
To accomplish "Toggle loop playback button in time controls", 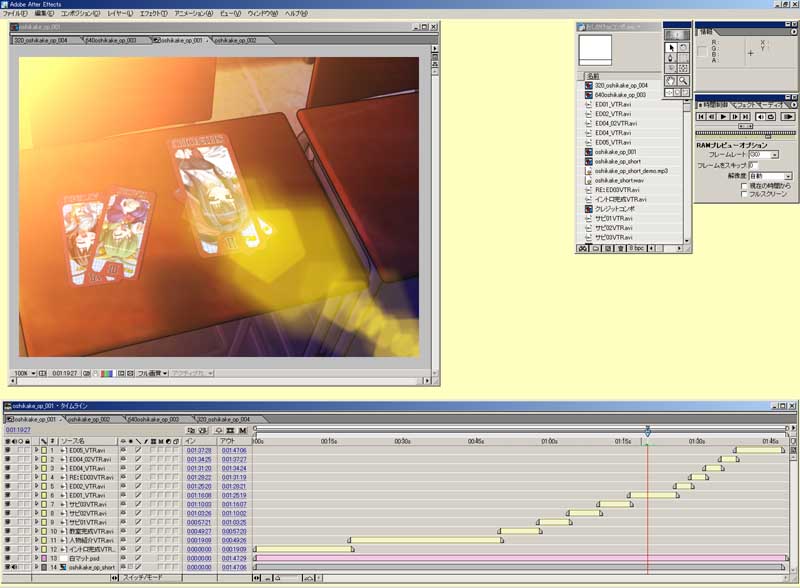I will point(771,117).
